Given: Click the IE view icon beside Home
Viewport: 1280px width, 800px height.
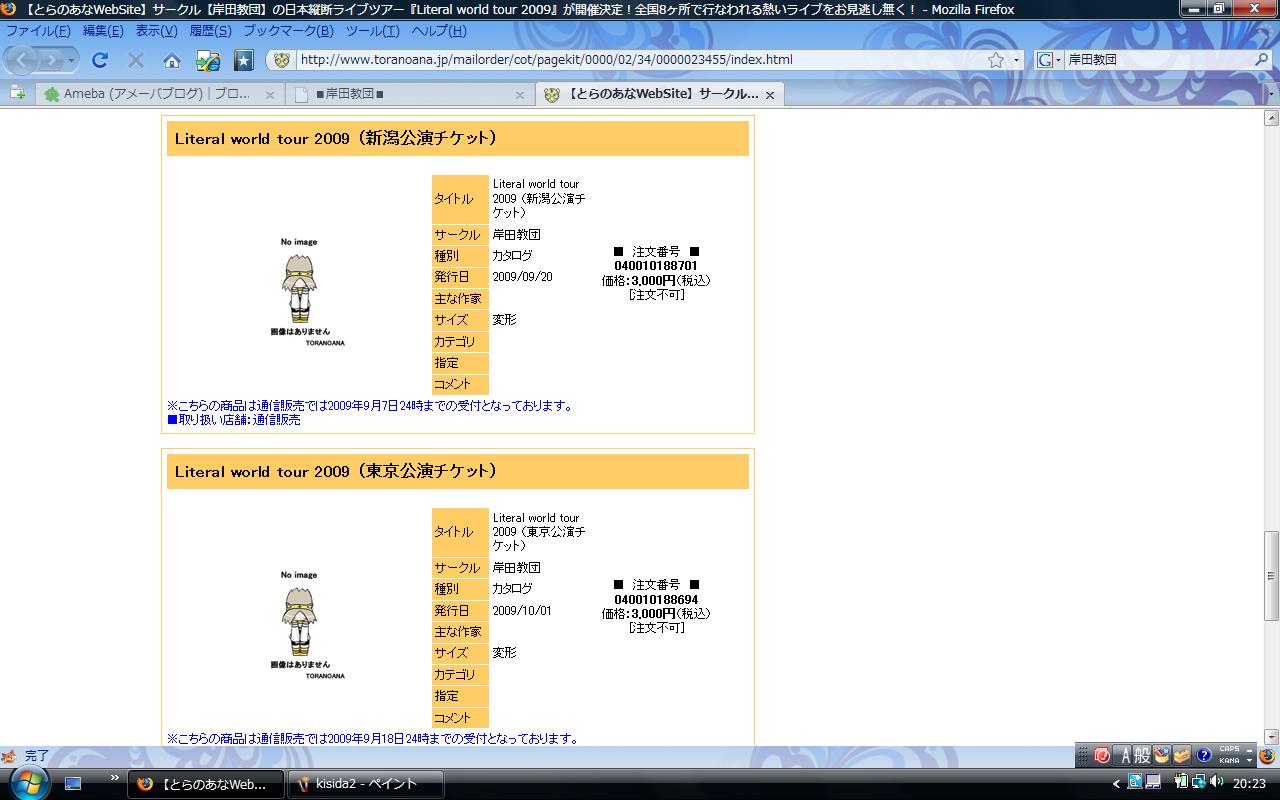Looking at the screenshot, I should 208,60.
